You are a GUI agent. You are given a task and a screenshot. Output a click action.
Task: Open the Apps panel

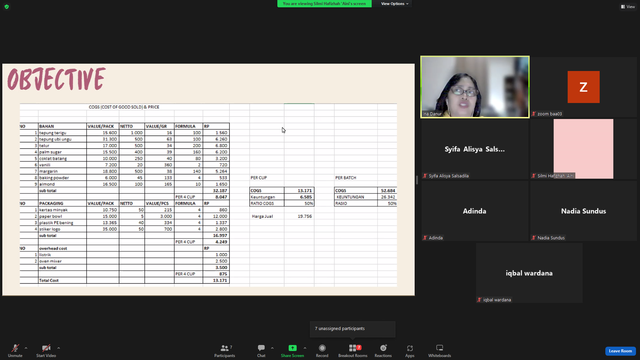[410, 351]
